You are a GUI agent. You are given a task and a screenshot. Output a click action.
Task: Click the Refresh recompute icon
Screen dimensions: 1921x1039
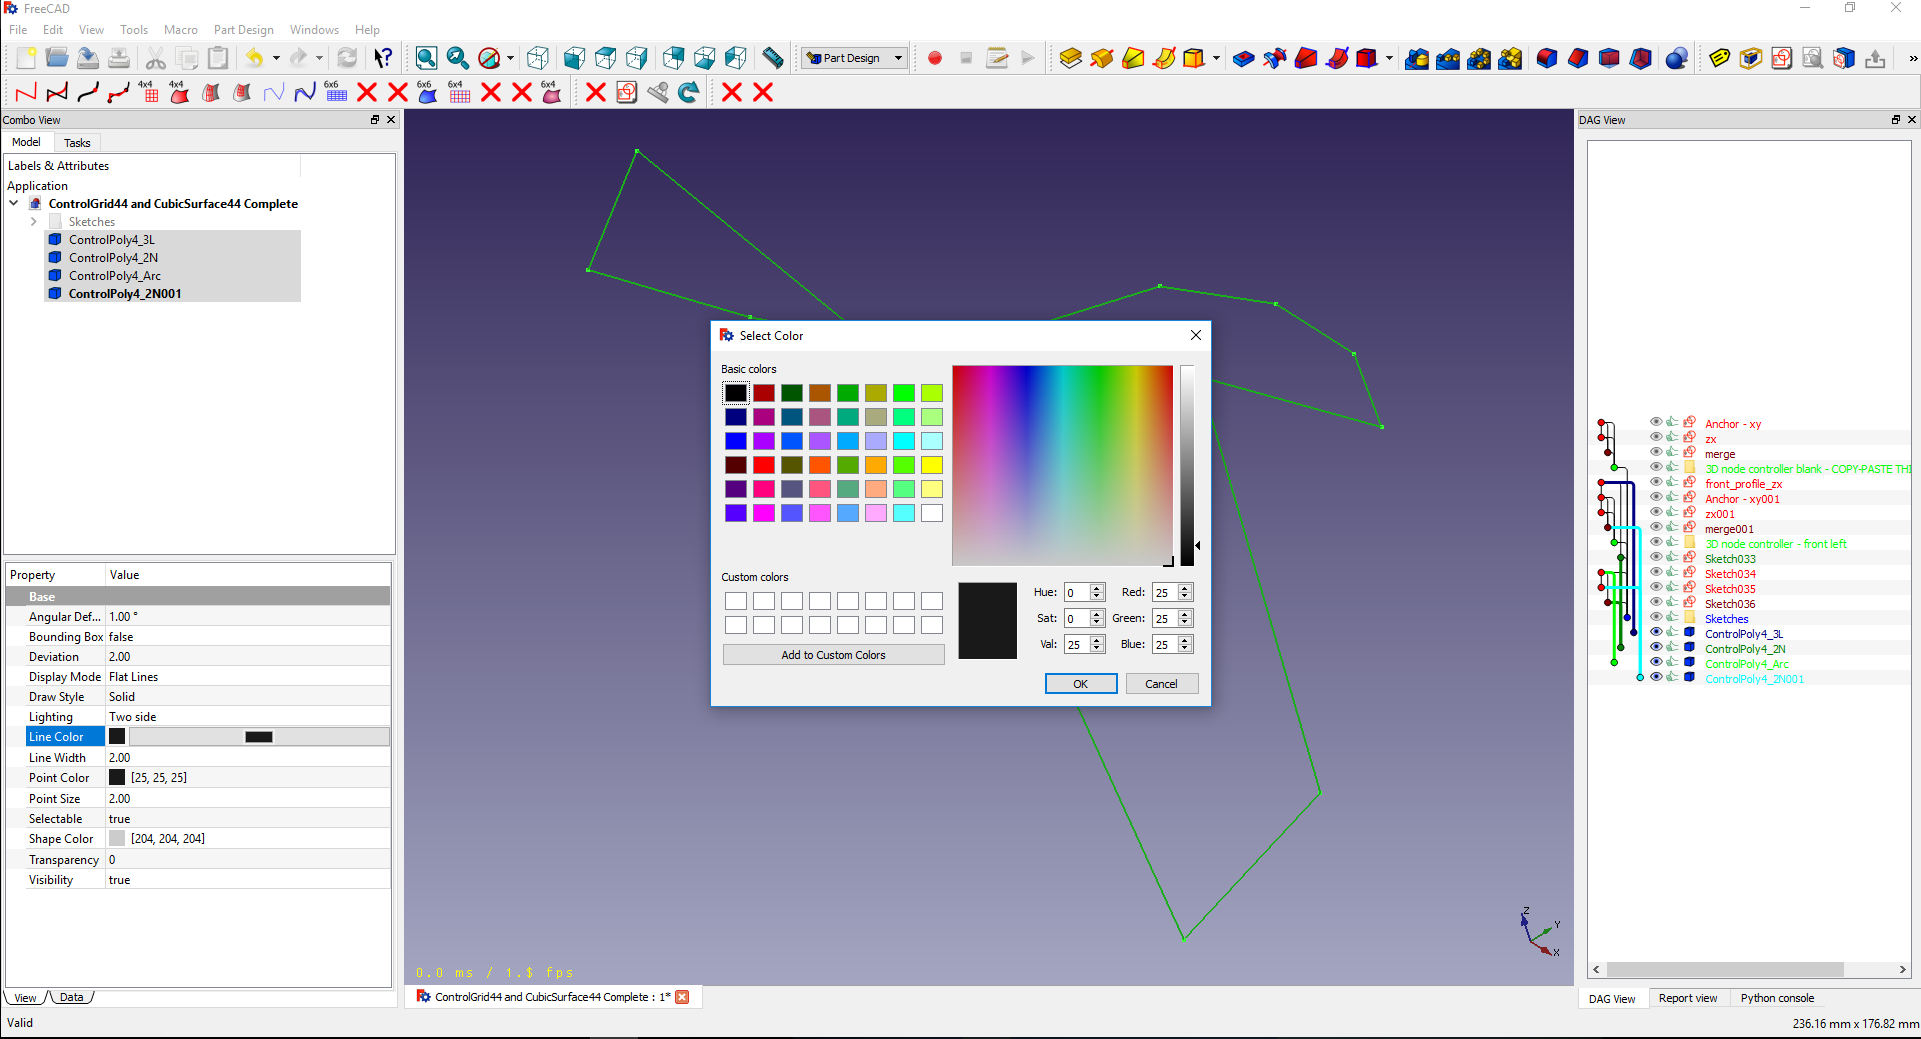click(x=347, y=58)
